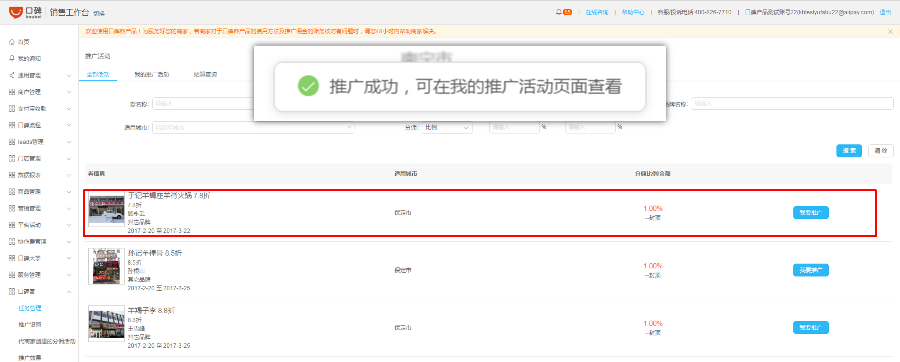Select the third tab after 我的推广活动

pos(205,75)
